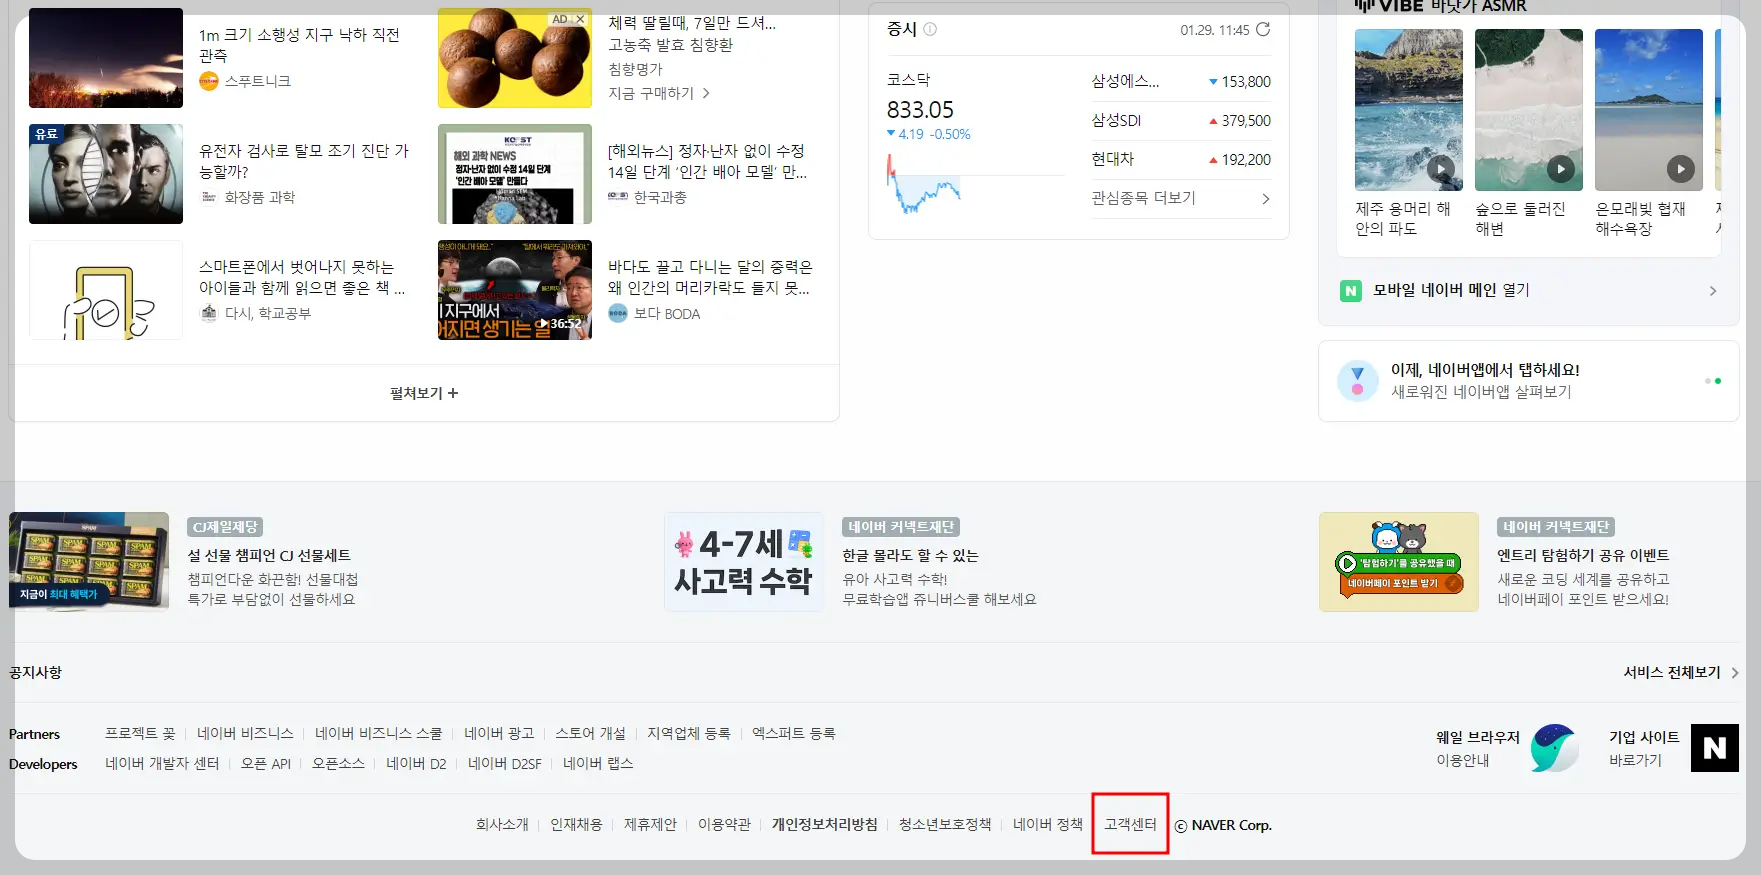The width and height of the screenshot is (1761, 875).
Task: Open 오픈소스 link
Action: coord(338,763)
